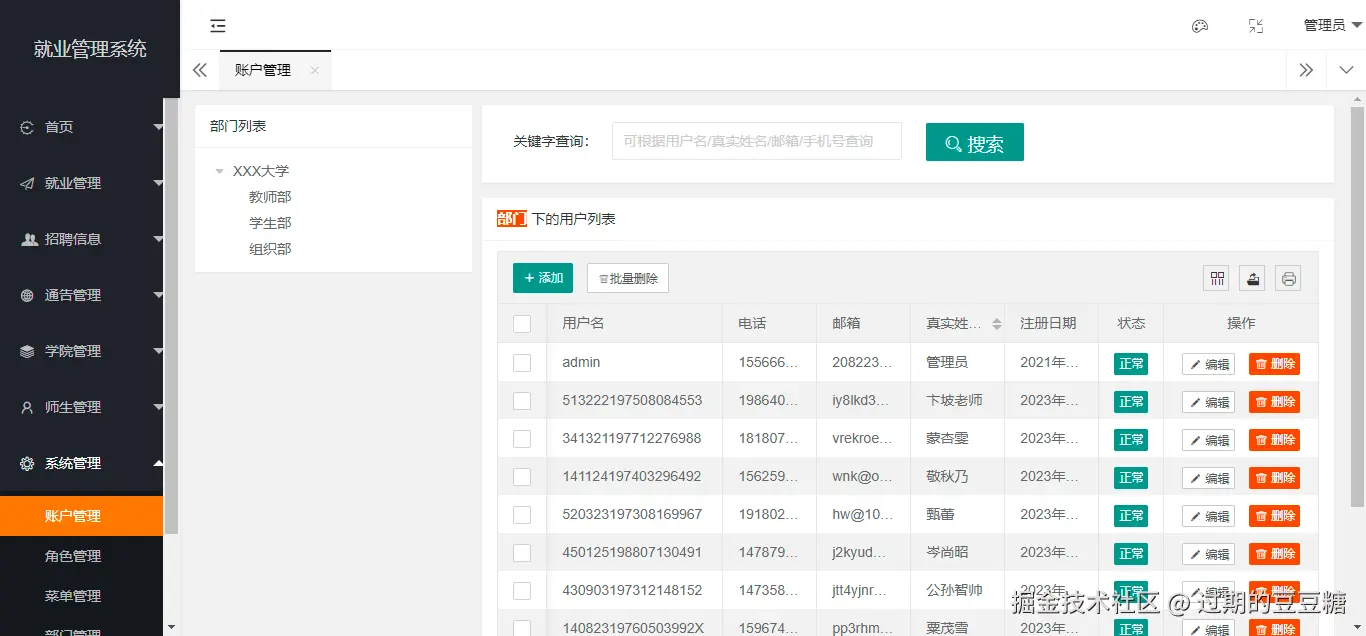Viewport: 1366px width, 636px height.
Task: Check the checkbox on the admin row
Action: 522,362
